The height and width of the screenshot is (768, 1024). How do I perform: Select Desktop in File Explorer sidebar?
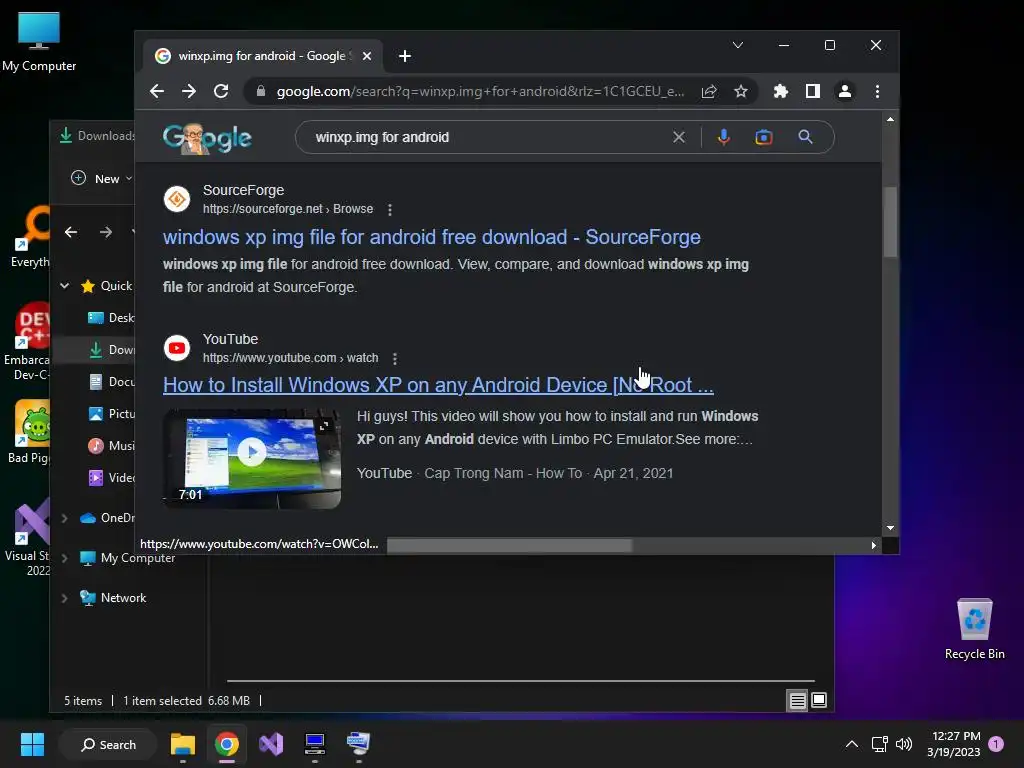pyautogui.click(x=111, y=318)
